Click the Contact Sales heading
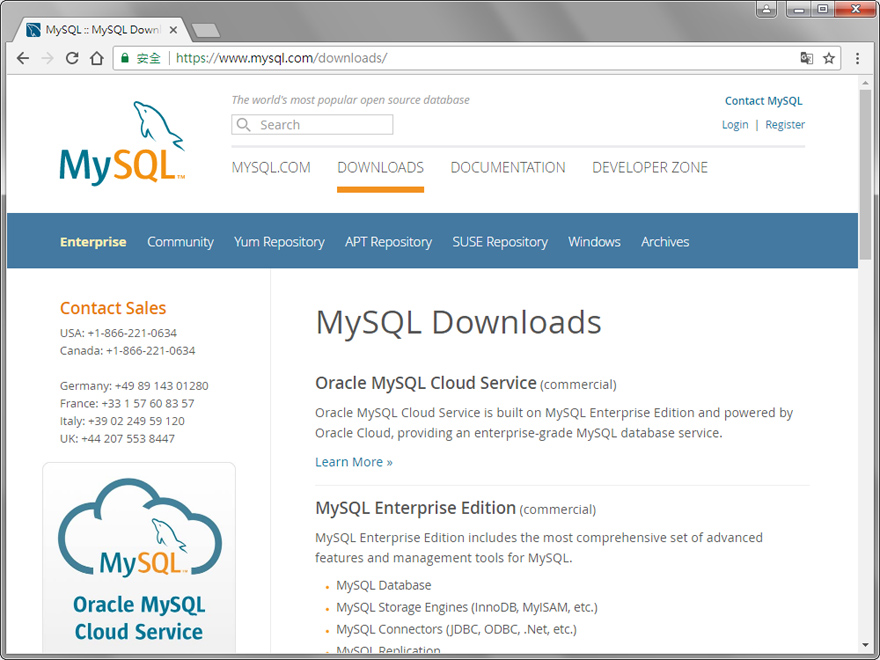This screenshot has height=660, width=880. 113,308
